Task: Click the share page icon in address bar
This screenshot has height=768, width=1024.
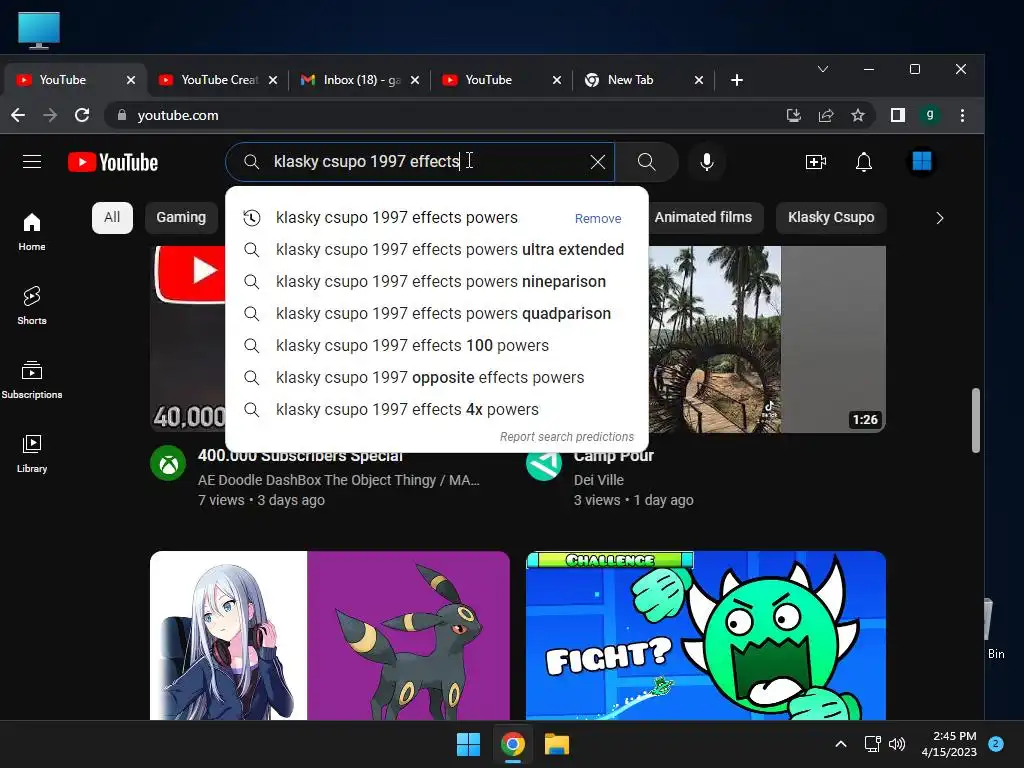Action: coord(825,116)
